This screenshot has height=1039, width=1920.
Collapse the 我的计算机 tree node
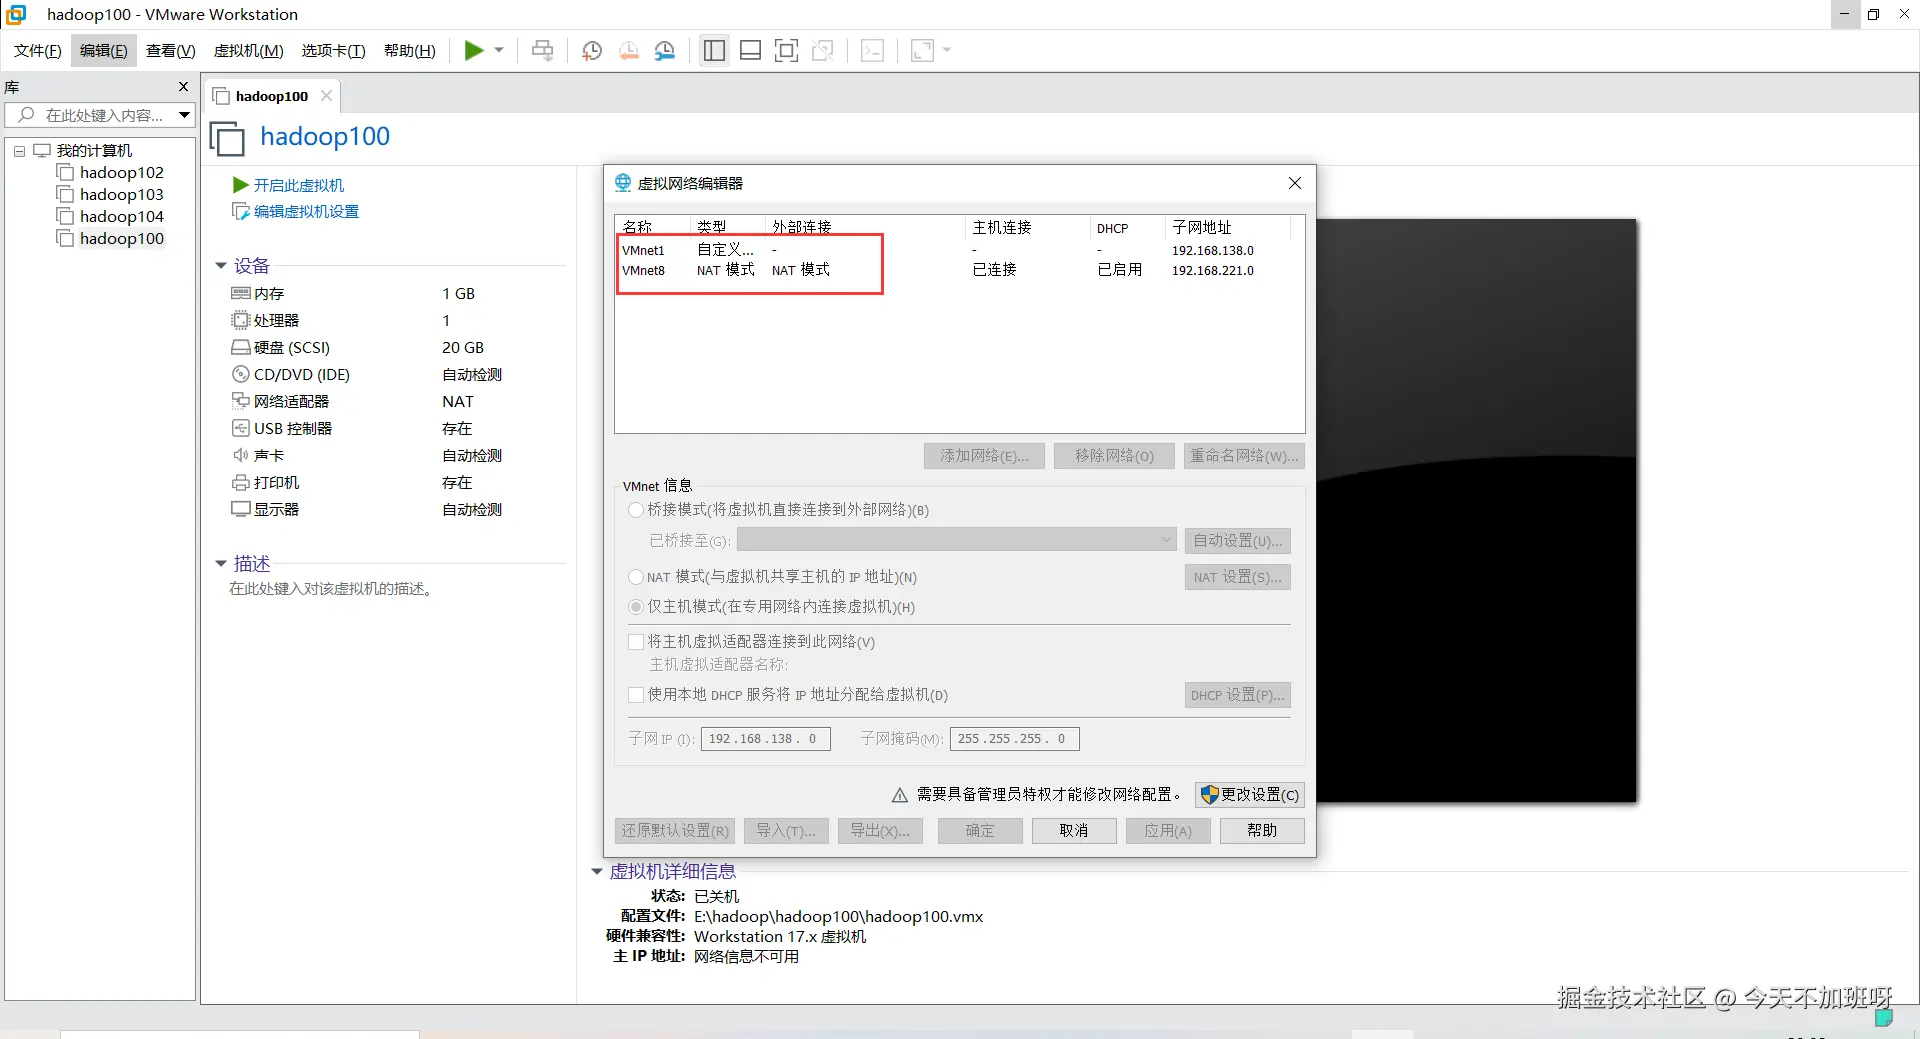19,151
